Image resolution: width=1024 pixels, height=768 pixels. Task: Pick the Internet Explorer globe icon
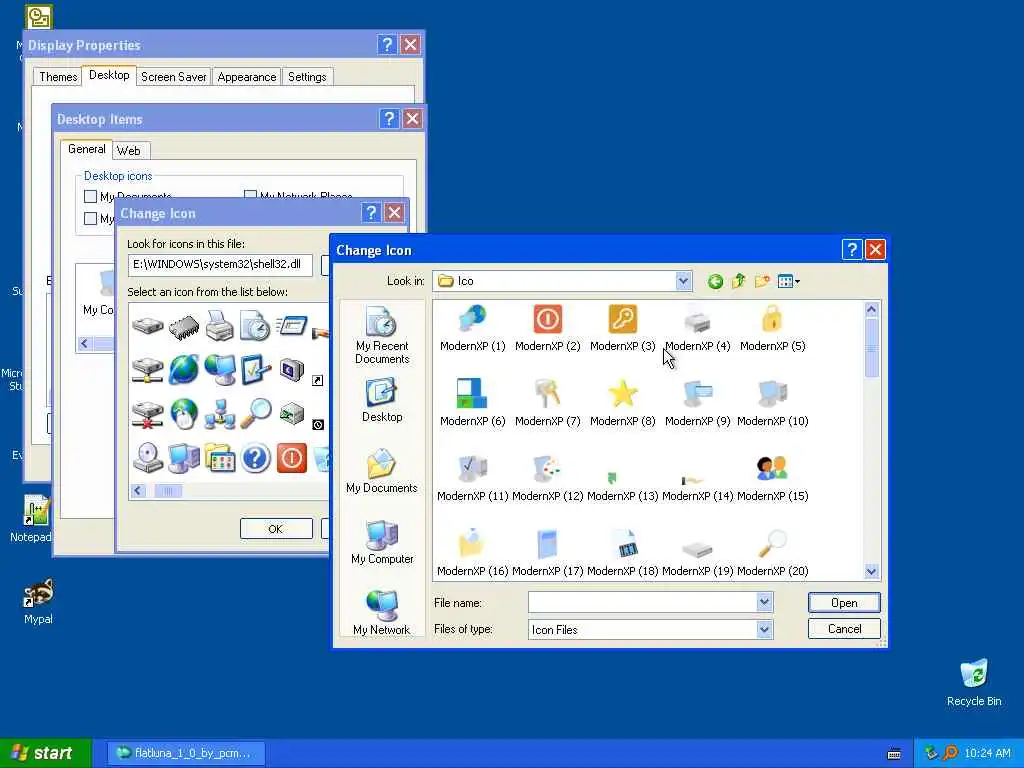184,370
